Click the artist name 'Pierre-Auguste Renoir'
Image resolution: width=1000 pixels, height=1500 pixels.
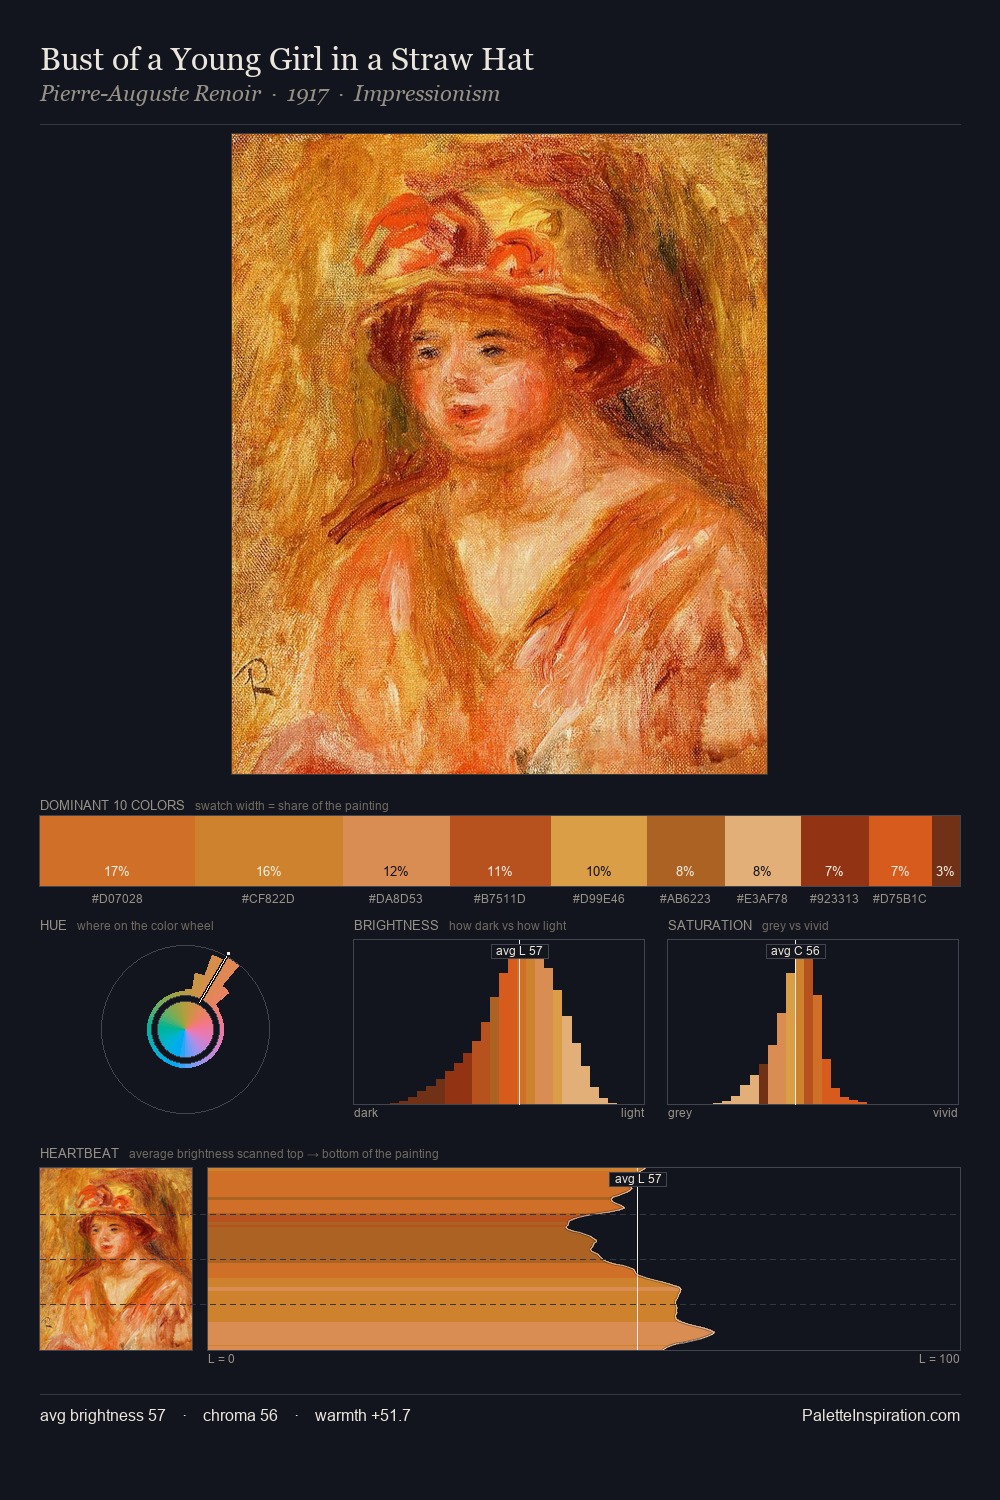coord(150,94)
